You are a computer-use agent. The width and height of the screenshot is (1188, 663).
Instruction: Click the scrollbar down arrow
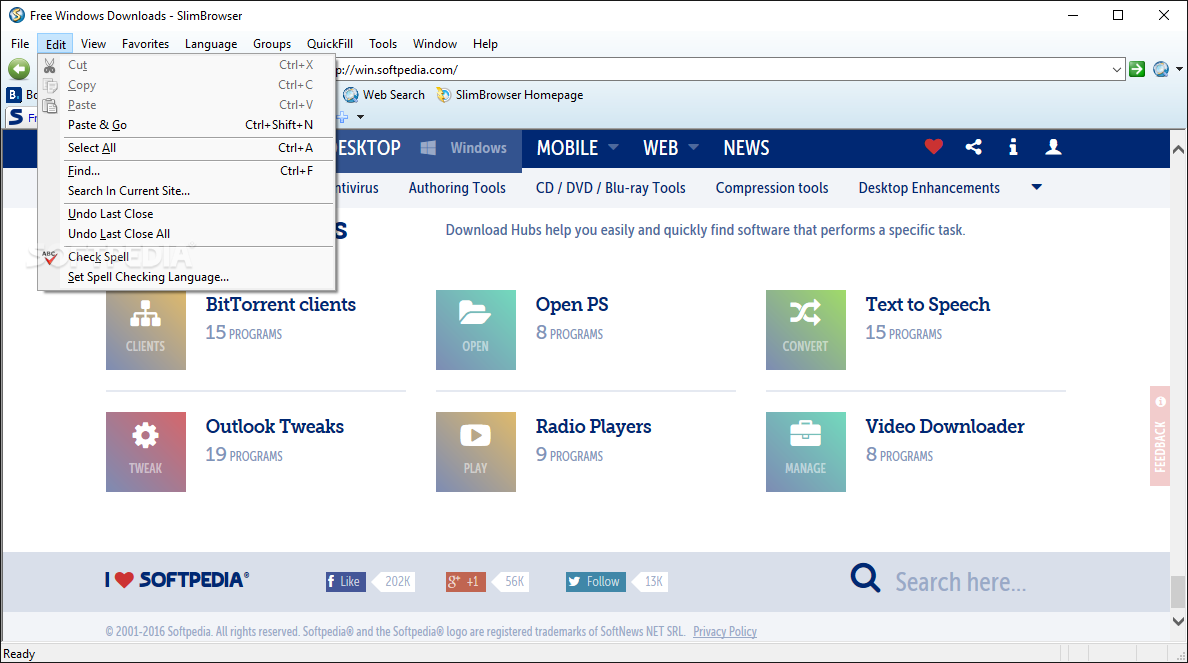coord(1178,621)
